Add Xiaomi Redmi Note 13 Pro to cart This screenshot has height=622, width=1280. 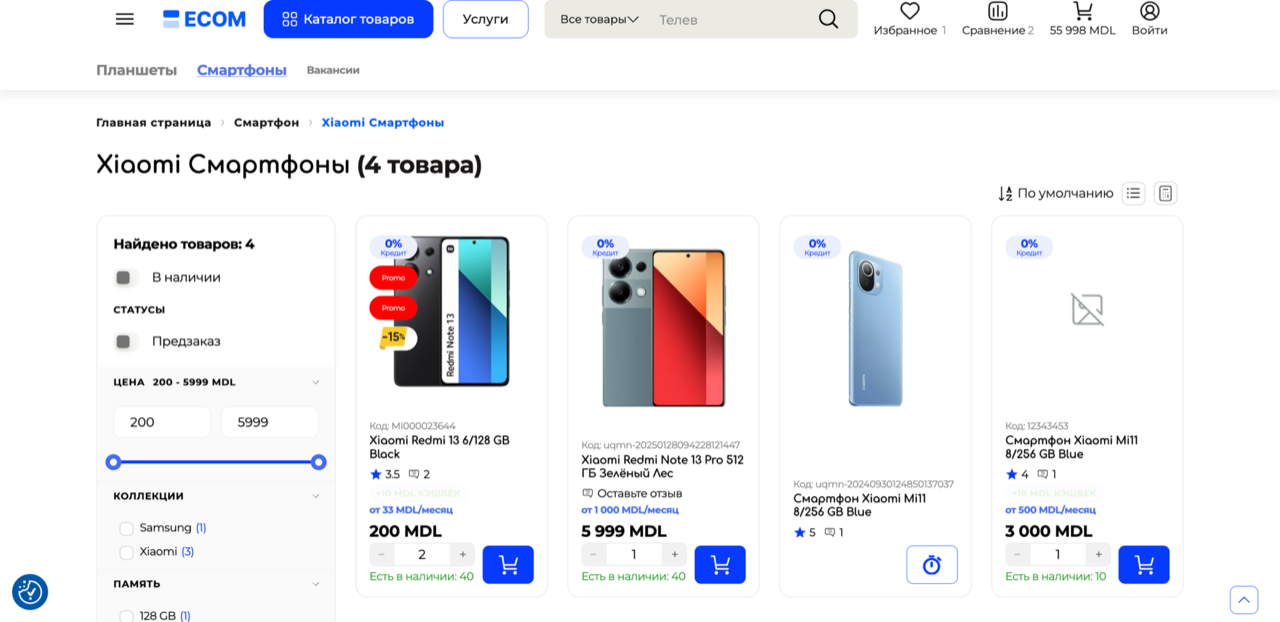pos(720,565)
